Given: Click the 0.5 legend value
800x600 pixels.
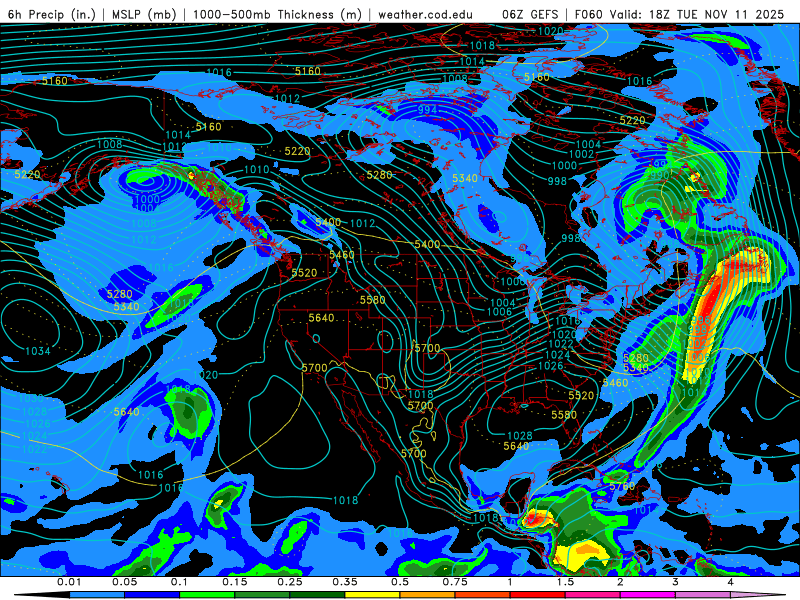Looking at the screenshot, I should click(x=400, y=582).
